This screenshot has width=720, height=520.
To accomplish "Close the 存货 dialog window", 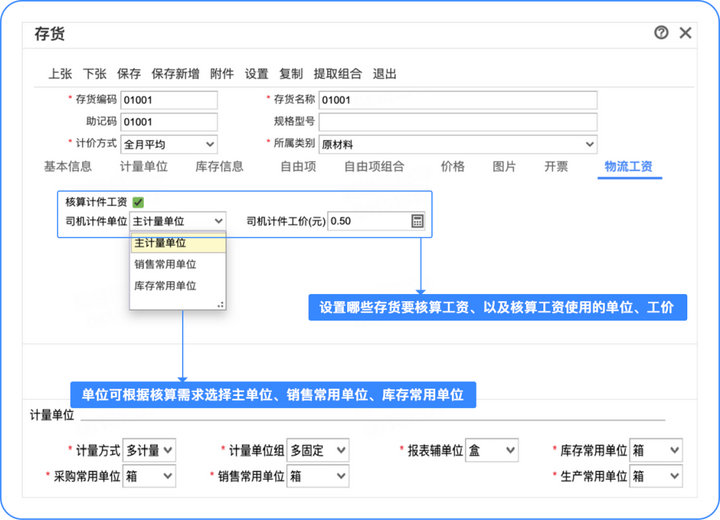I will [685, 33].
